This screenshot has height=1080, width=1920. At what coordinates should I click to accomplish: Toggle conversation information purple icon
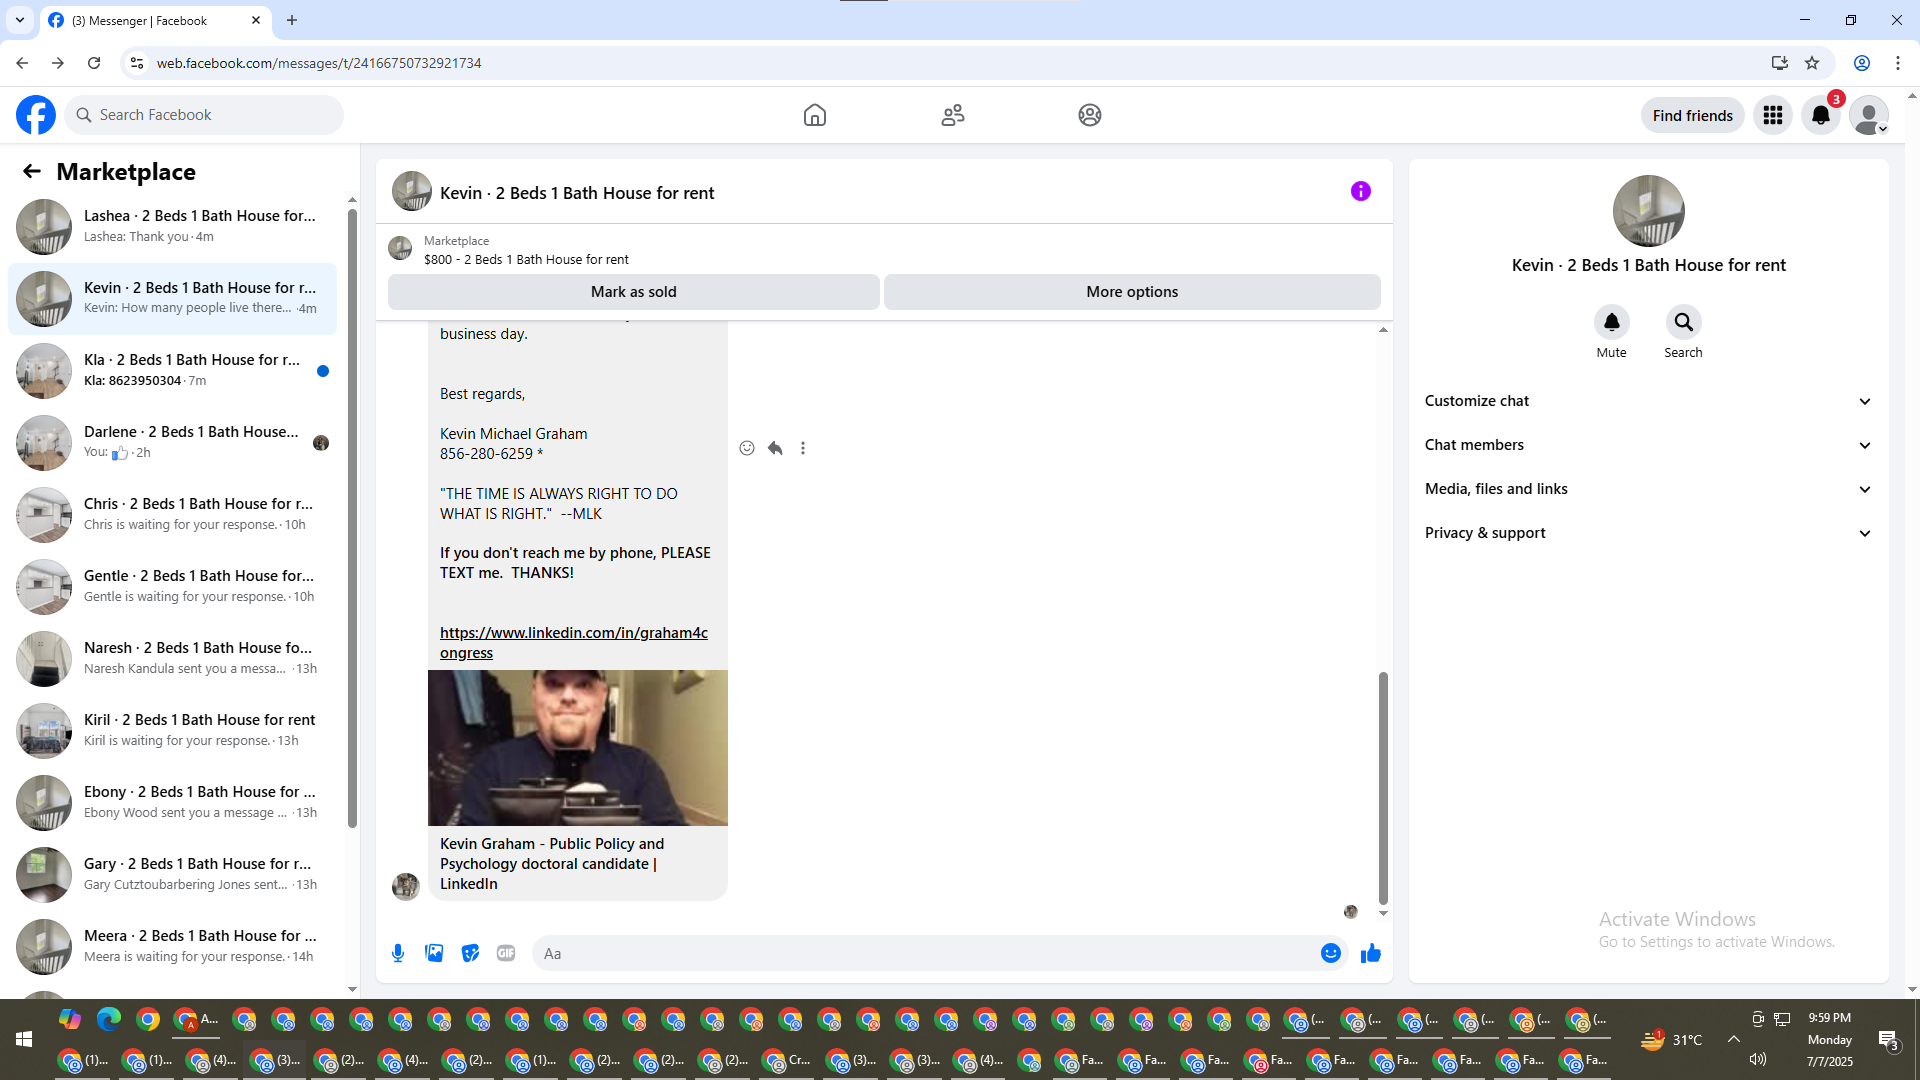1360,191
